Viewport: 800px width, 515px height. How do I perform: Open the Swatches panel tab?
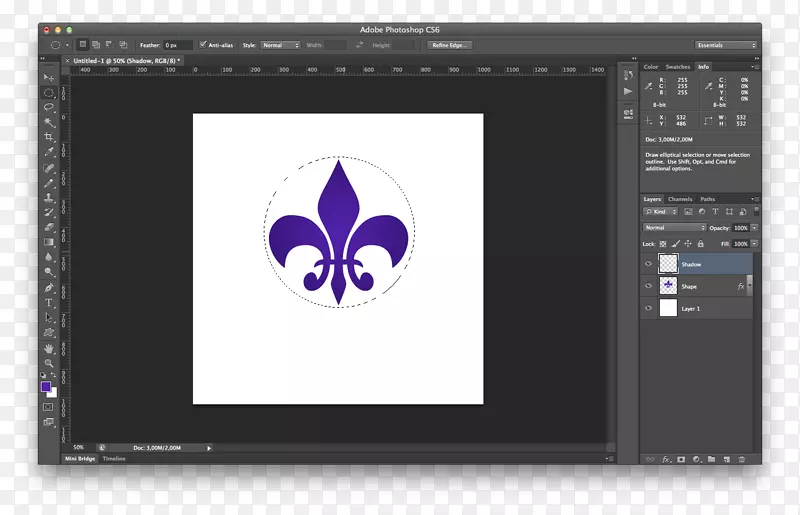[x=677, y=67]
